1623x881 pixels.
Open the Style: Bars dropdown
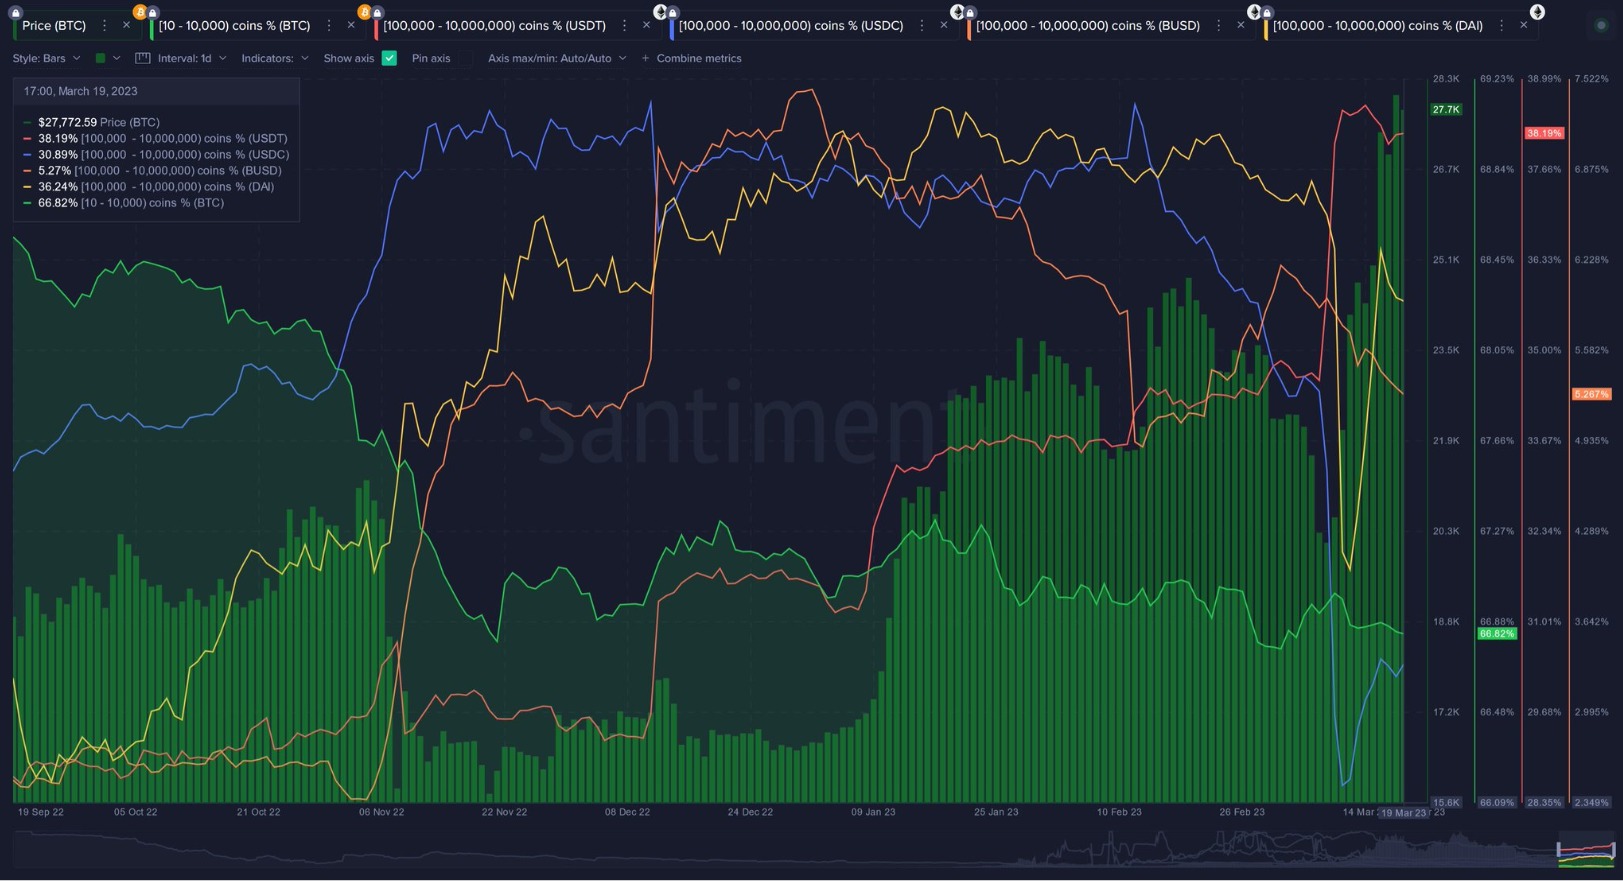46,59
